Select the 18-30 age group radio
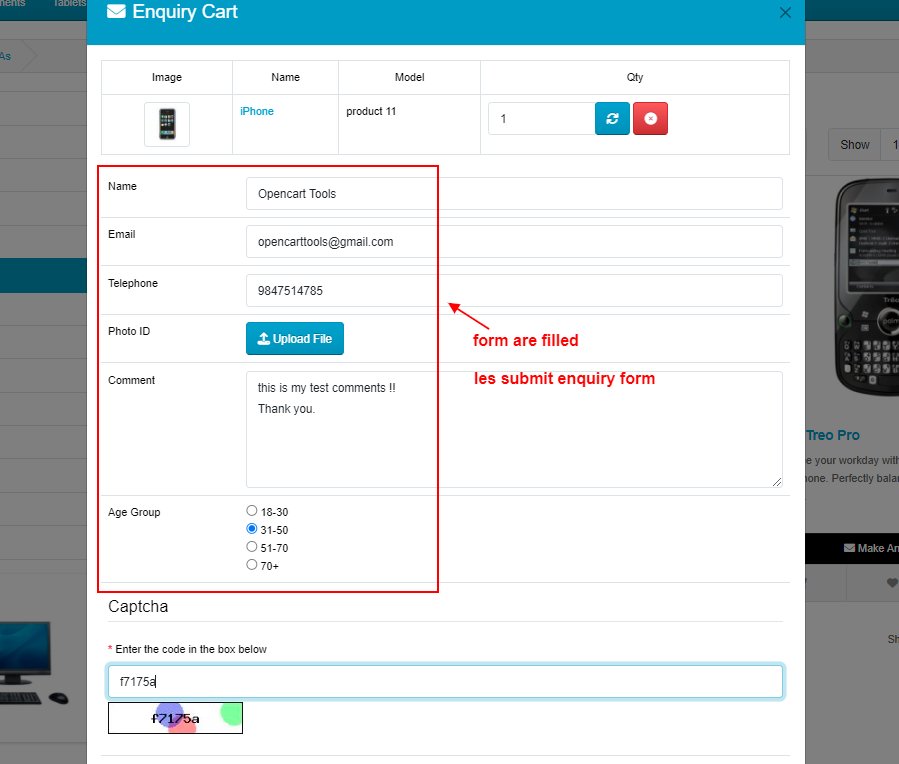Screen dimensions: 899x764 (252, 511)
